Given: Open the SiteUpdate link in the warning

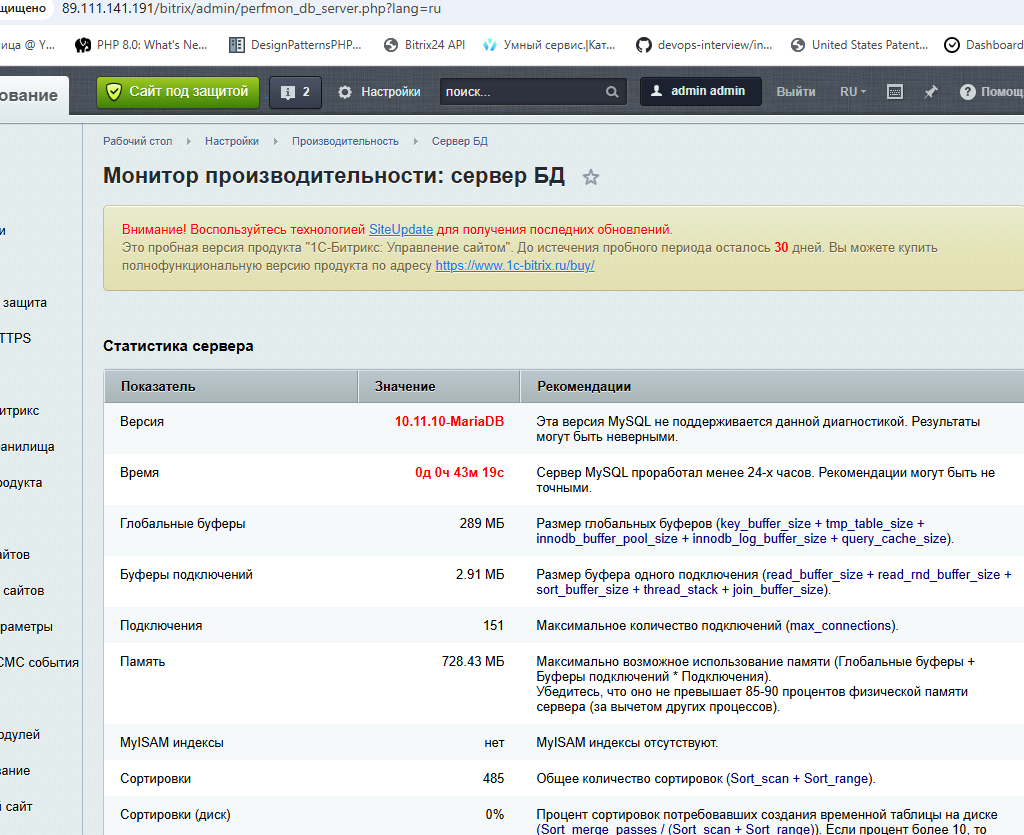Looking at the screenshot, I should click(x=401, y=230).
